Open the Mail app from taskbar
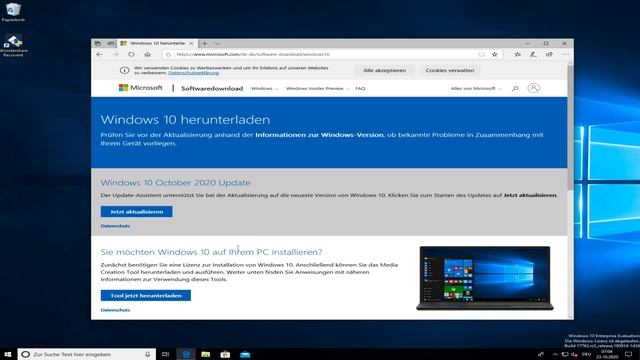The width and height of the screenshot is (640, 360). point(245,354)
